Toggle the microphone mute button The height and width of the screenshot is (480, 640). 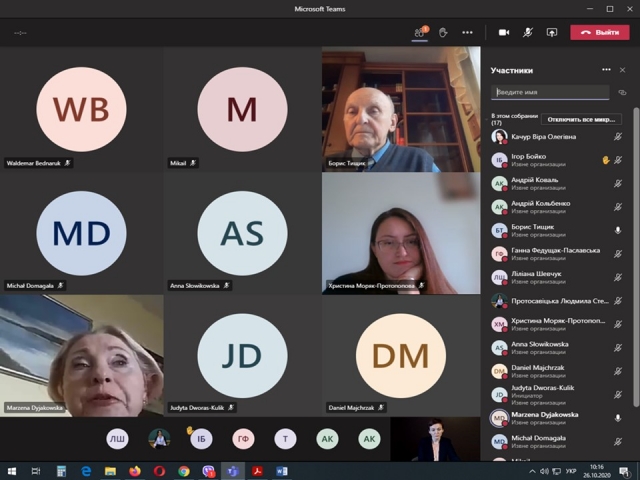[x=528, y=32]
